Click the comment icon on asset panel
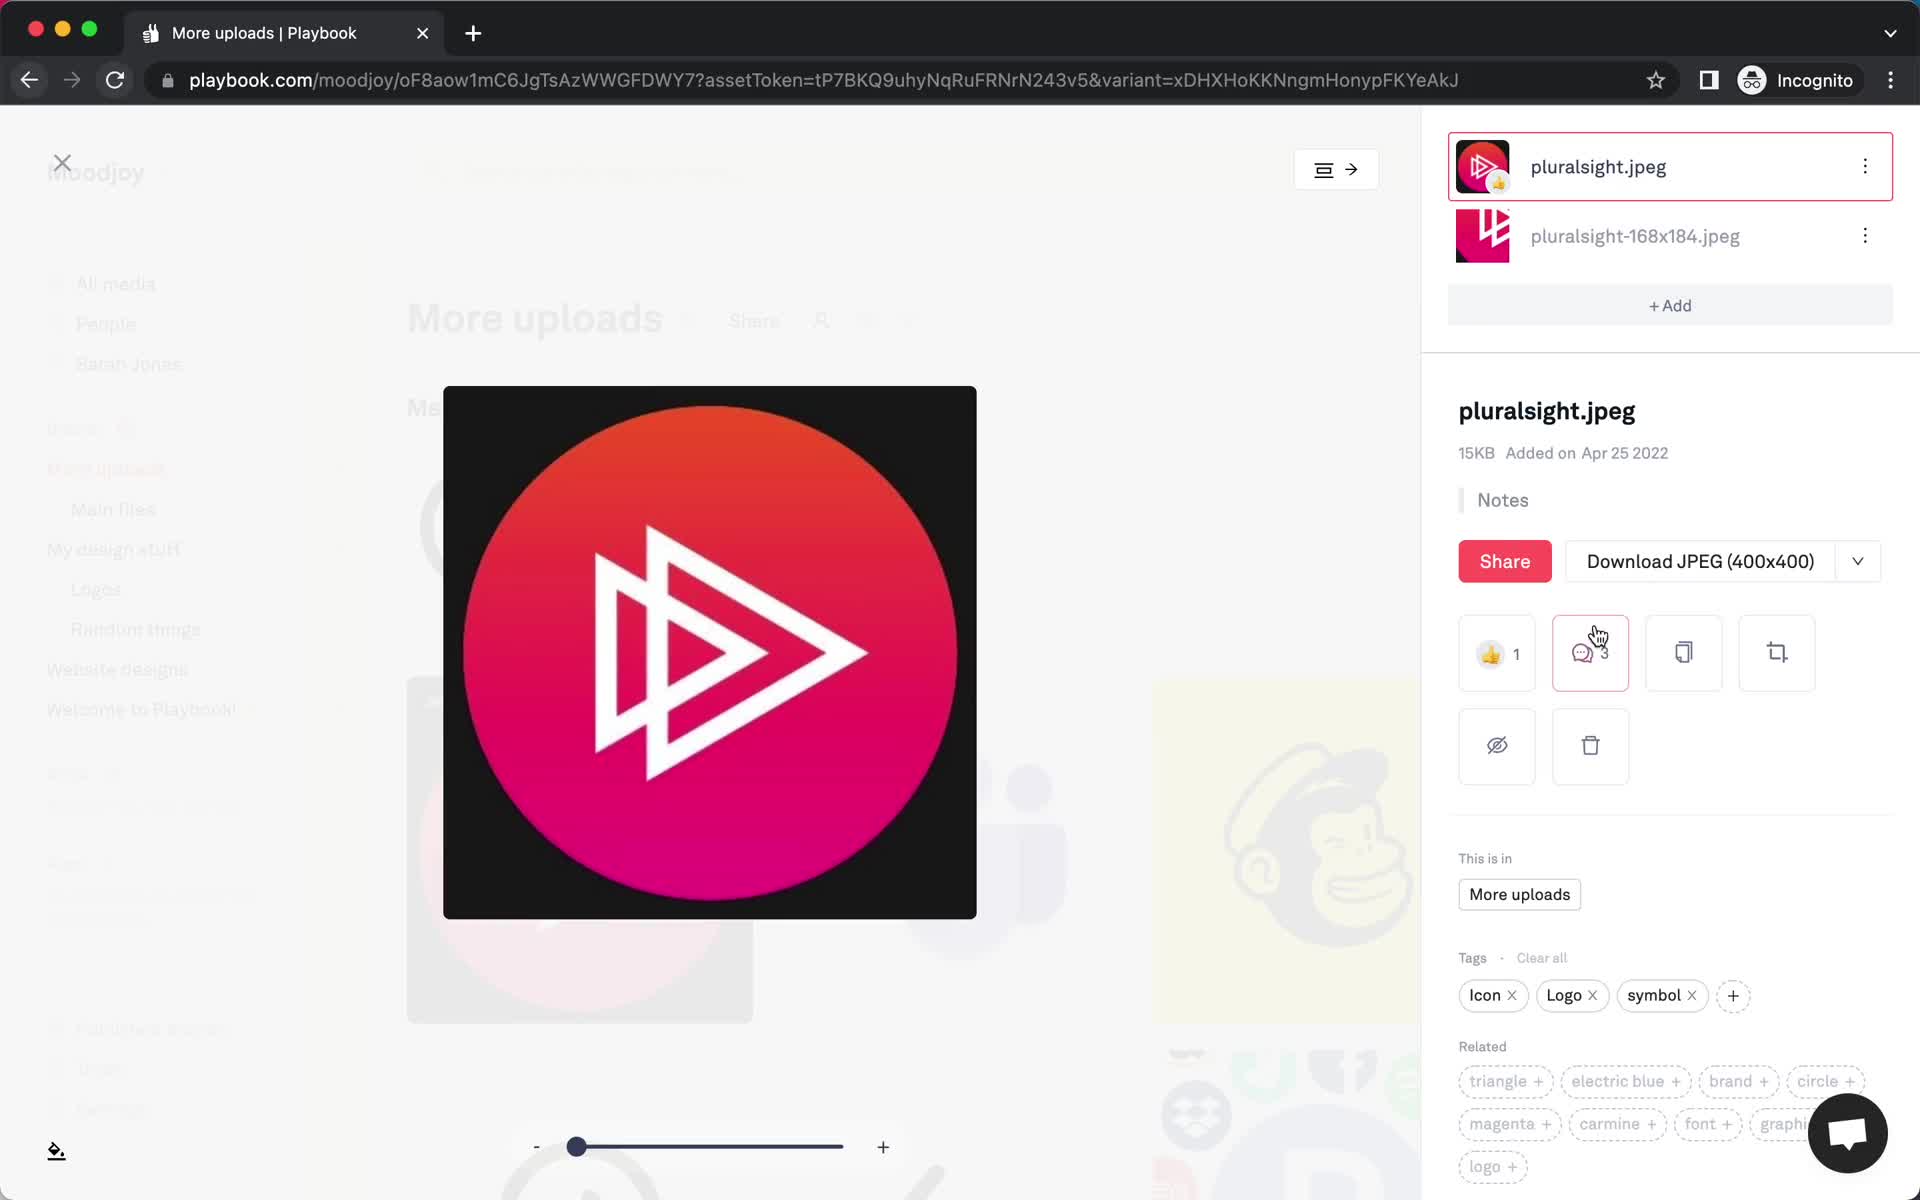 1588,650
